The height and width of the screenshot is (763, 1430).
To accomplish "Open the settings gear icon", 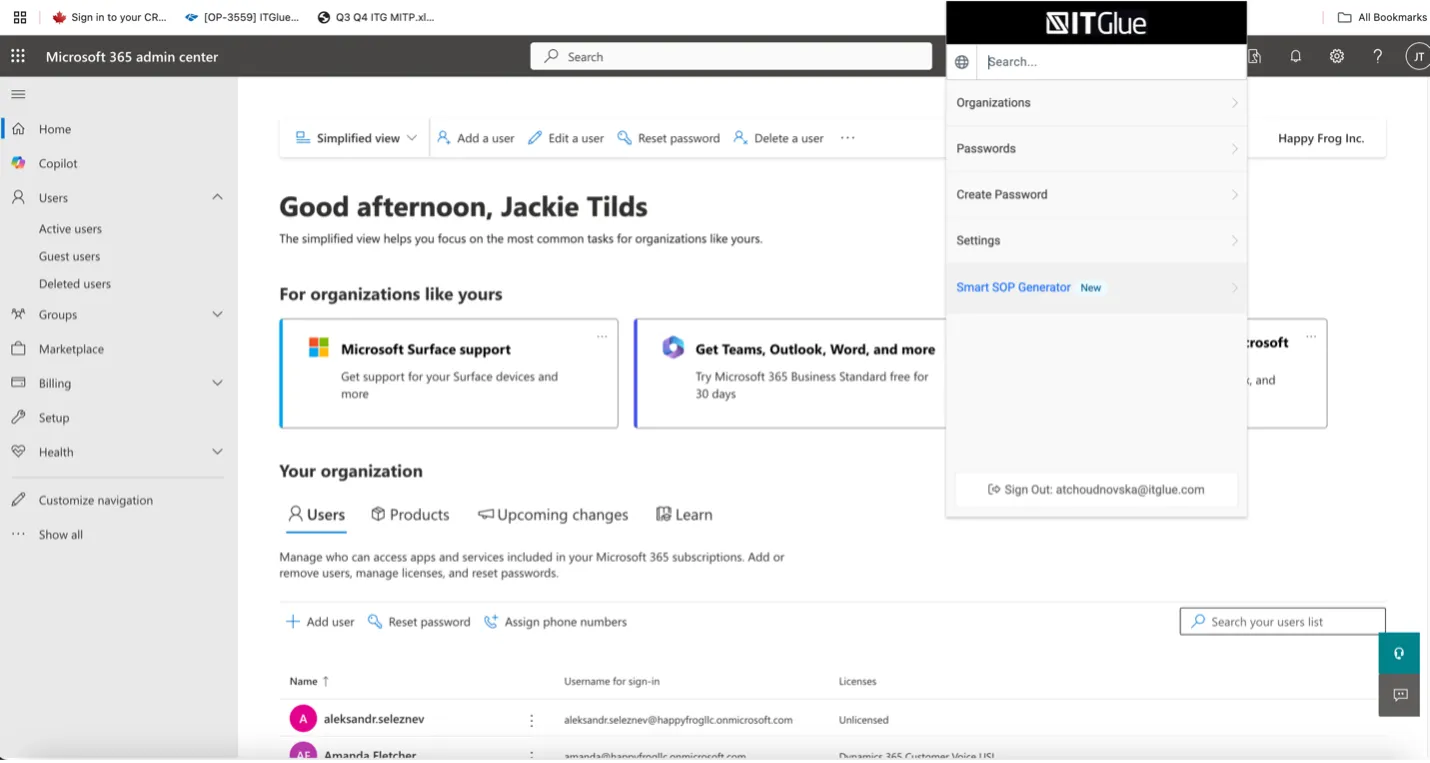I will (x=1337, y=57).
